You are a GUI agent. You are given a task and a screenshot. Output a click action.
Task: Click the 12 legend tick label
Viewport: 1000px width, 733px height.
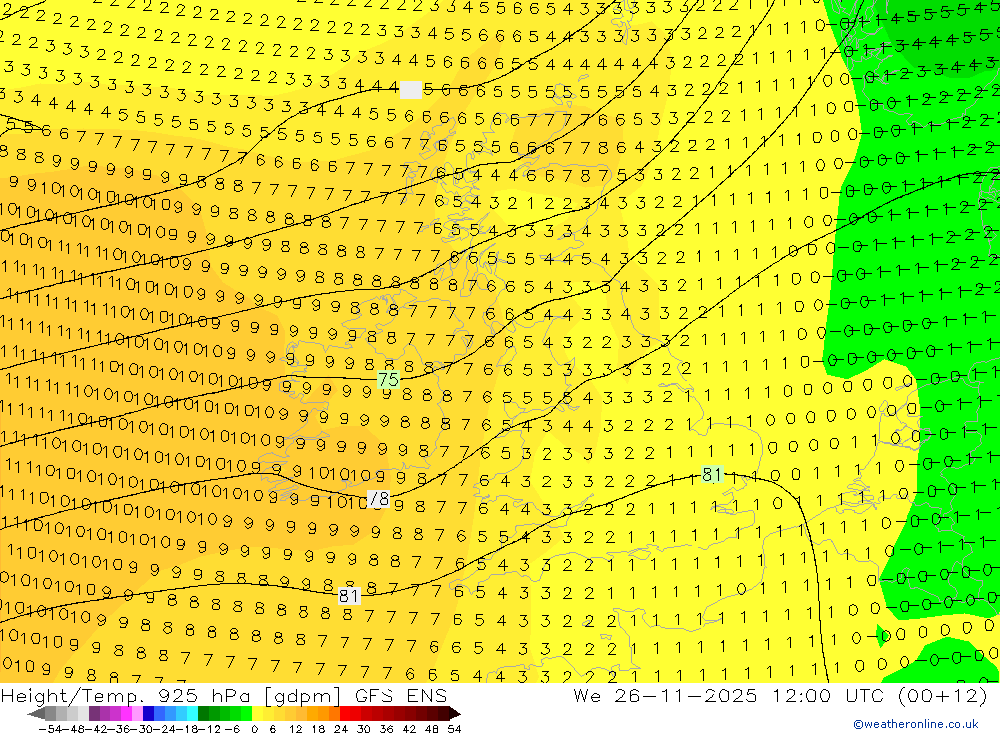click(297, 729)
